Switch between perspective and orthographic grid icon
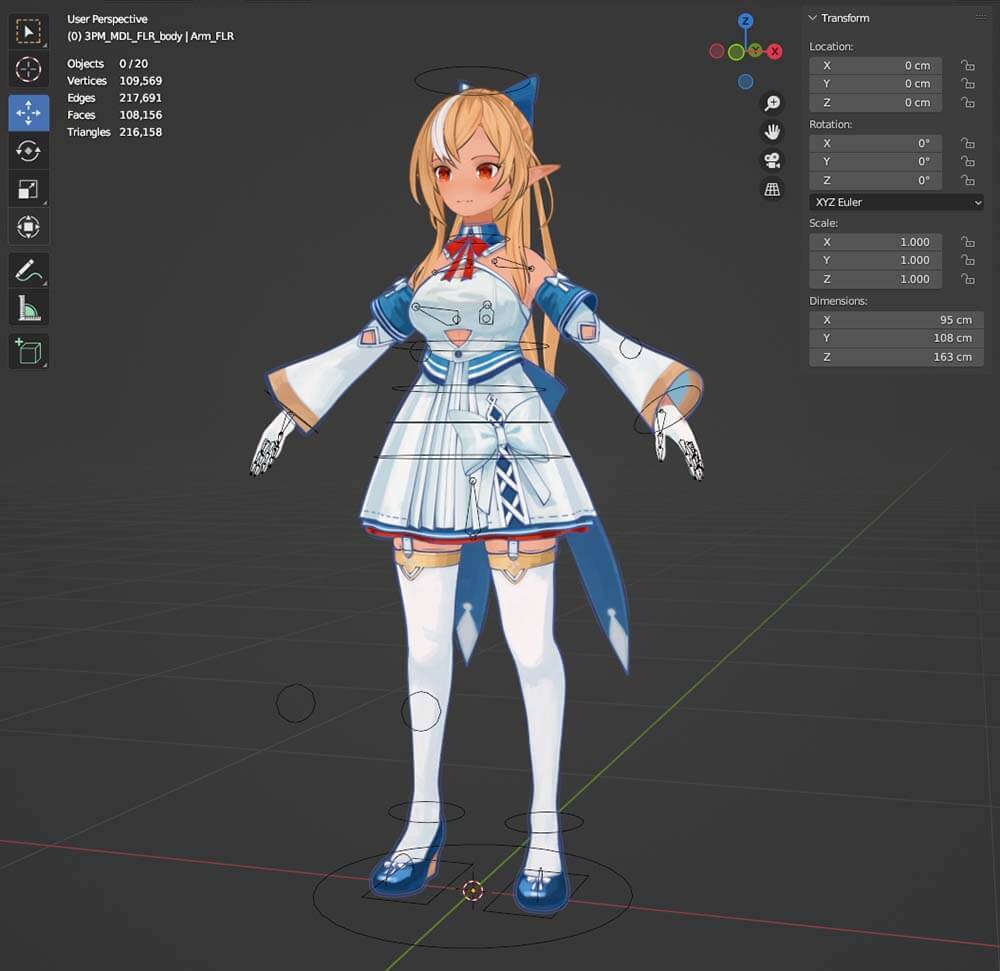The width and height of the screenshot is (1000, 971). [x=772, y=189]
